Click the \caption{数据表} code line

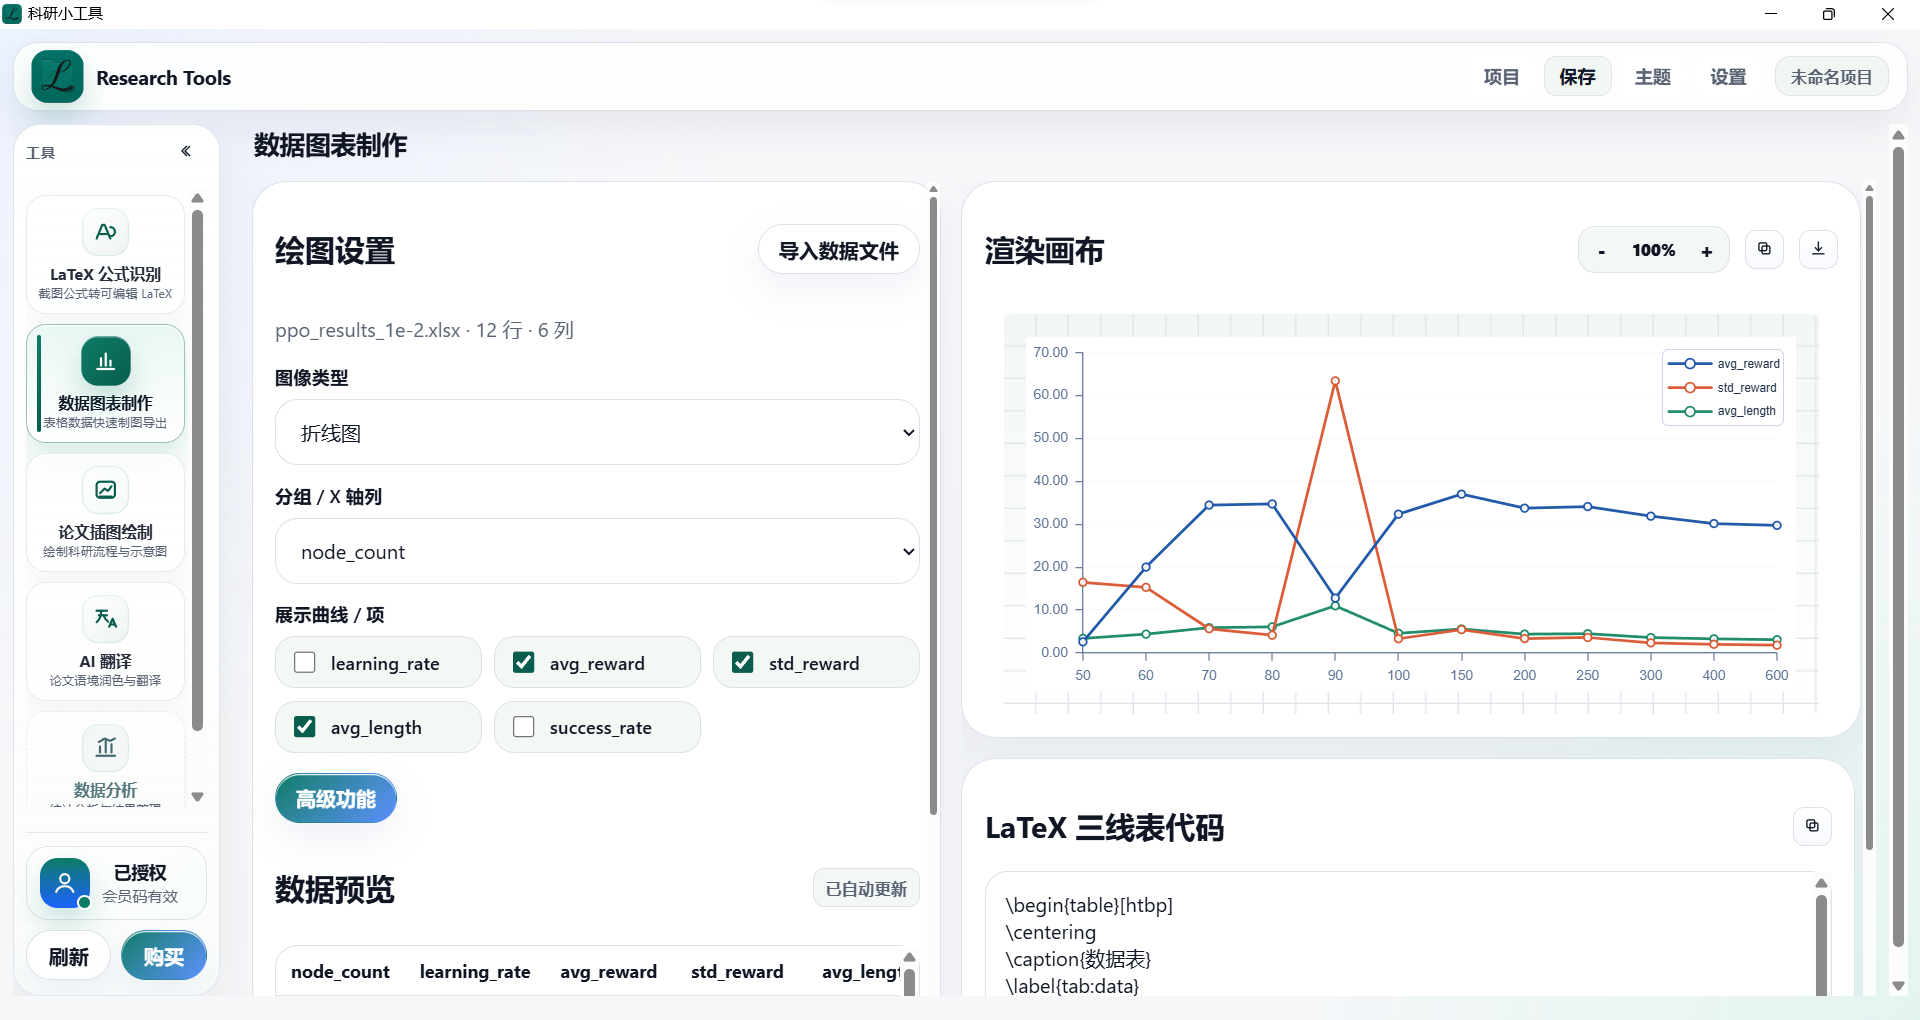[x=1078, y=959]
